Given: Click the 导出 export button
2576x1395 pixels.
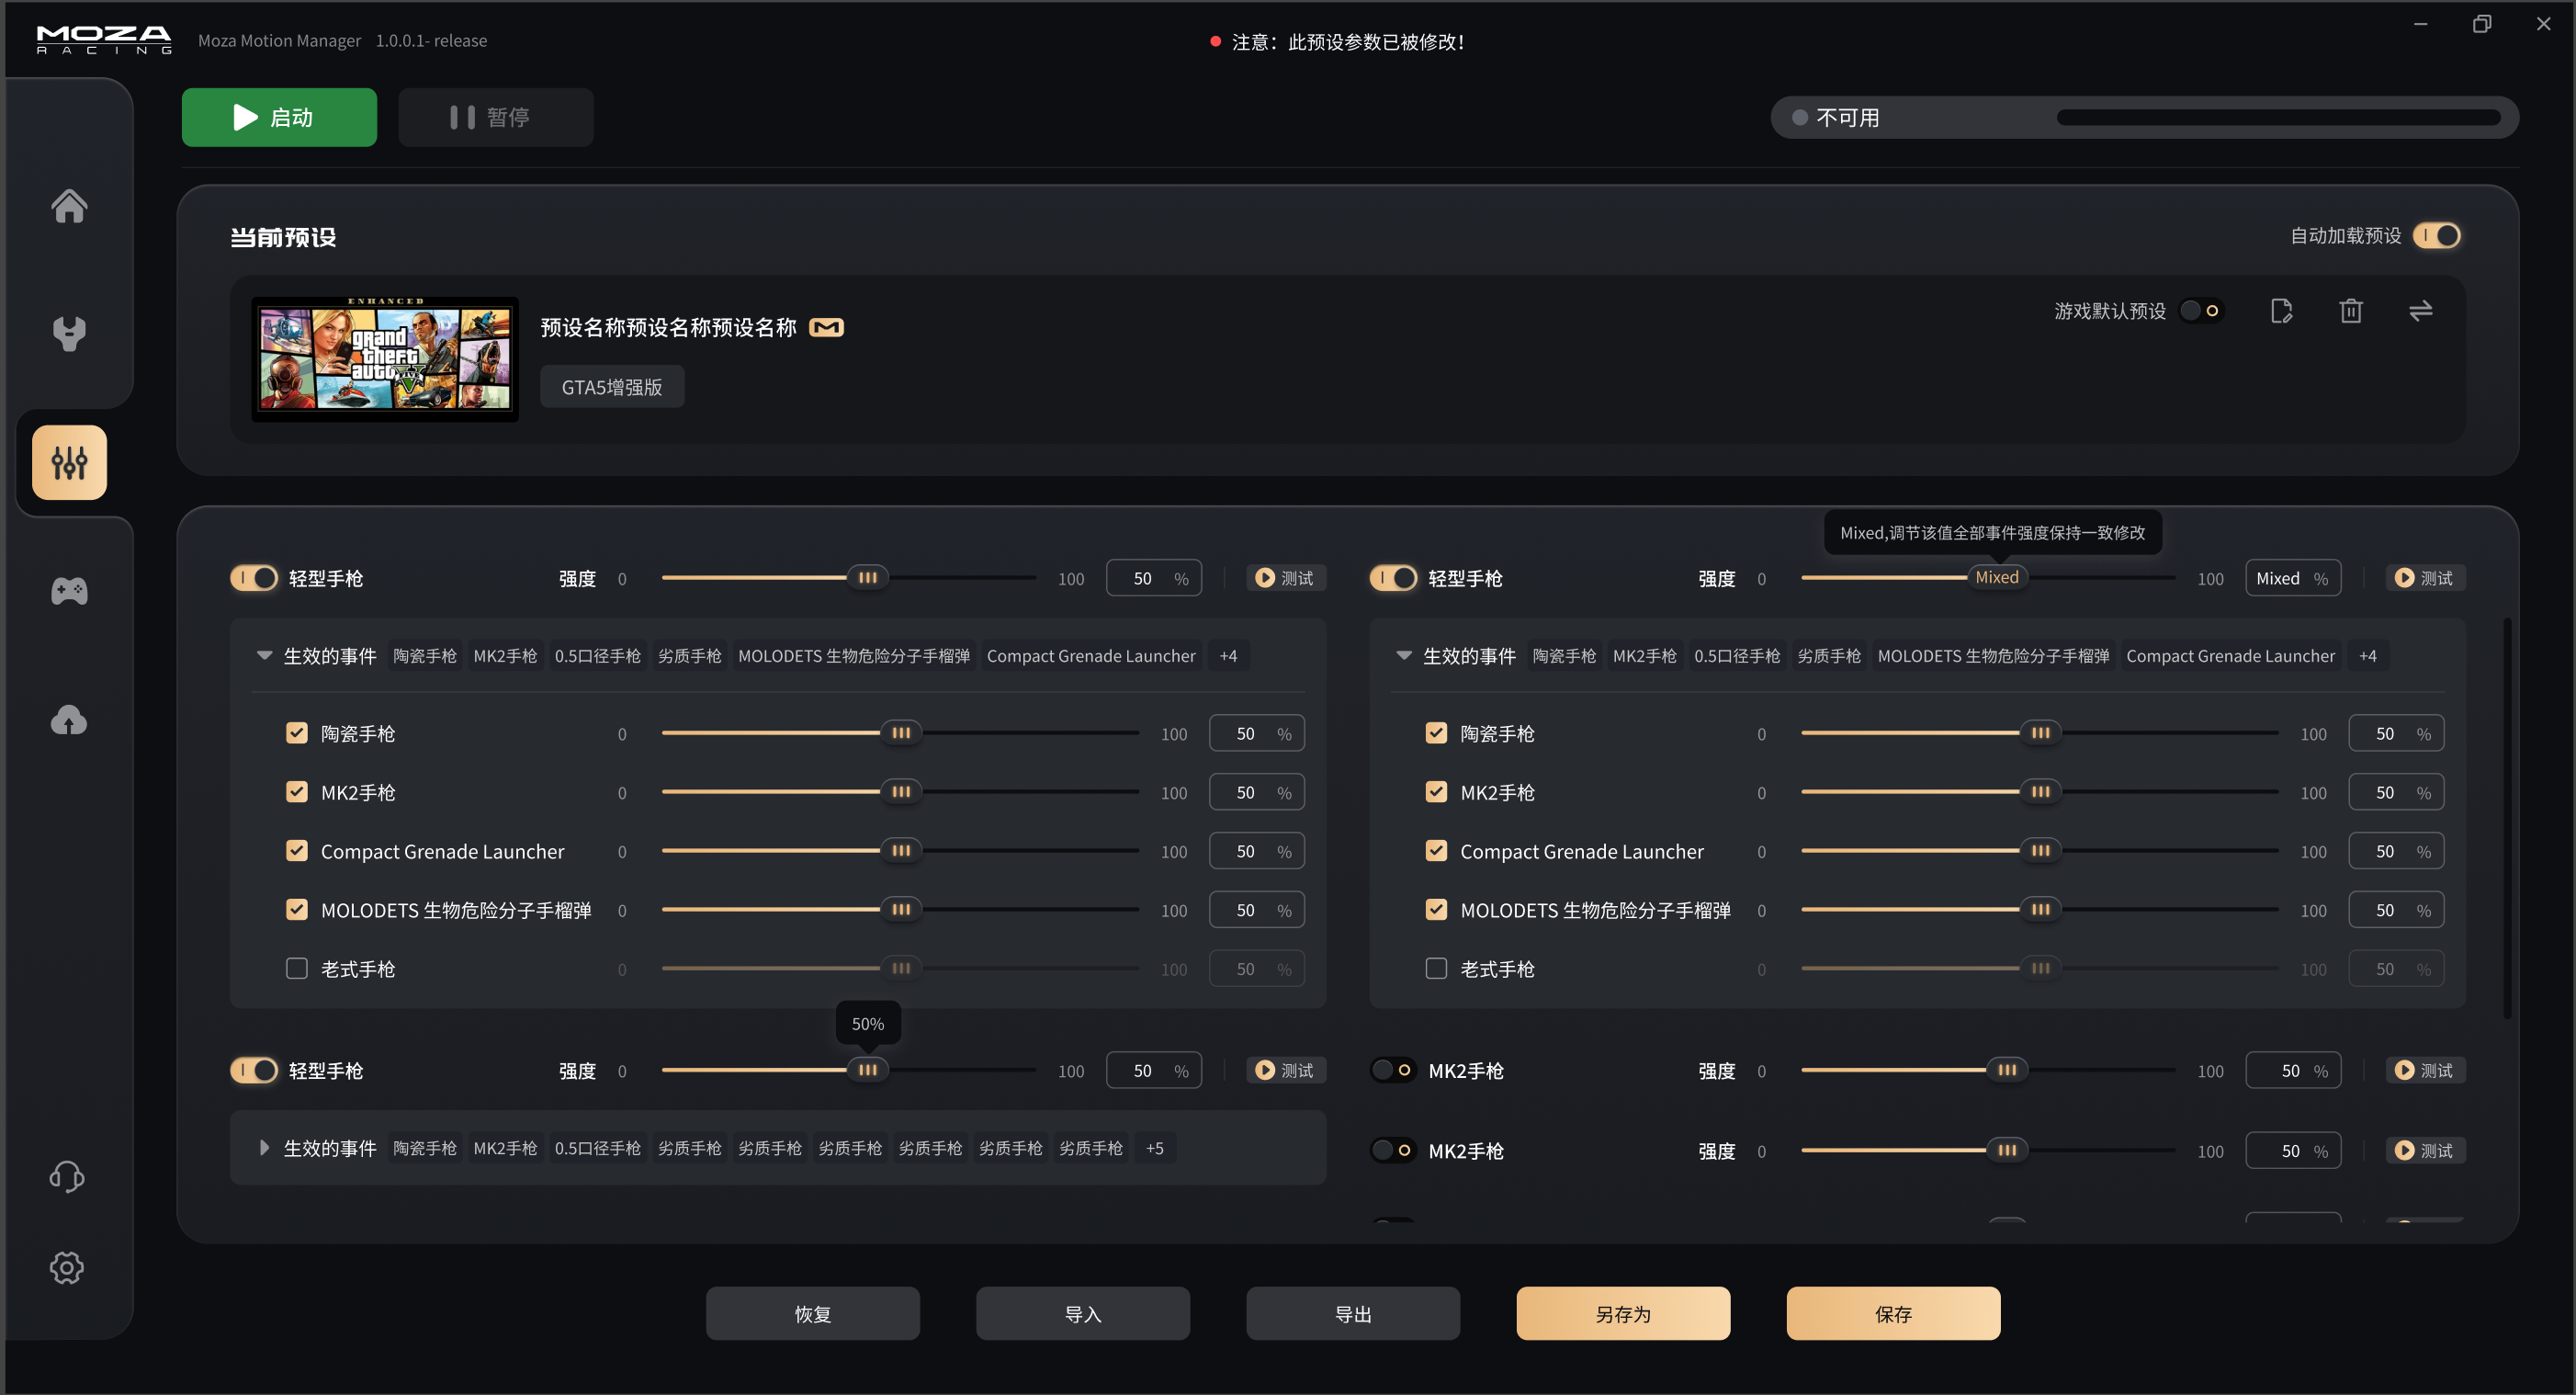Looking at the screenshot, I should tap(1353, 1314).
